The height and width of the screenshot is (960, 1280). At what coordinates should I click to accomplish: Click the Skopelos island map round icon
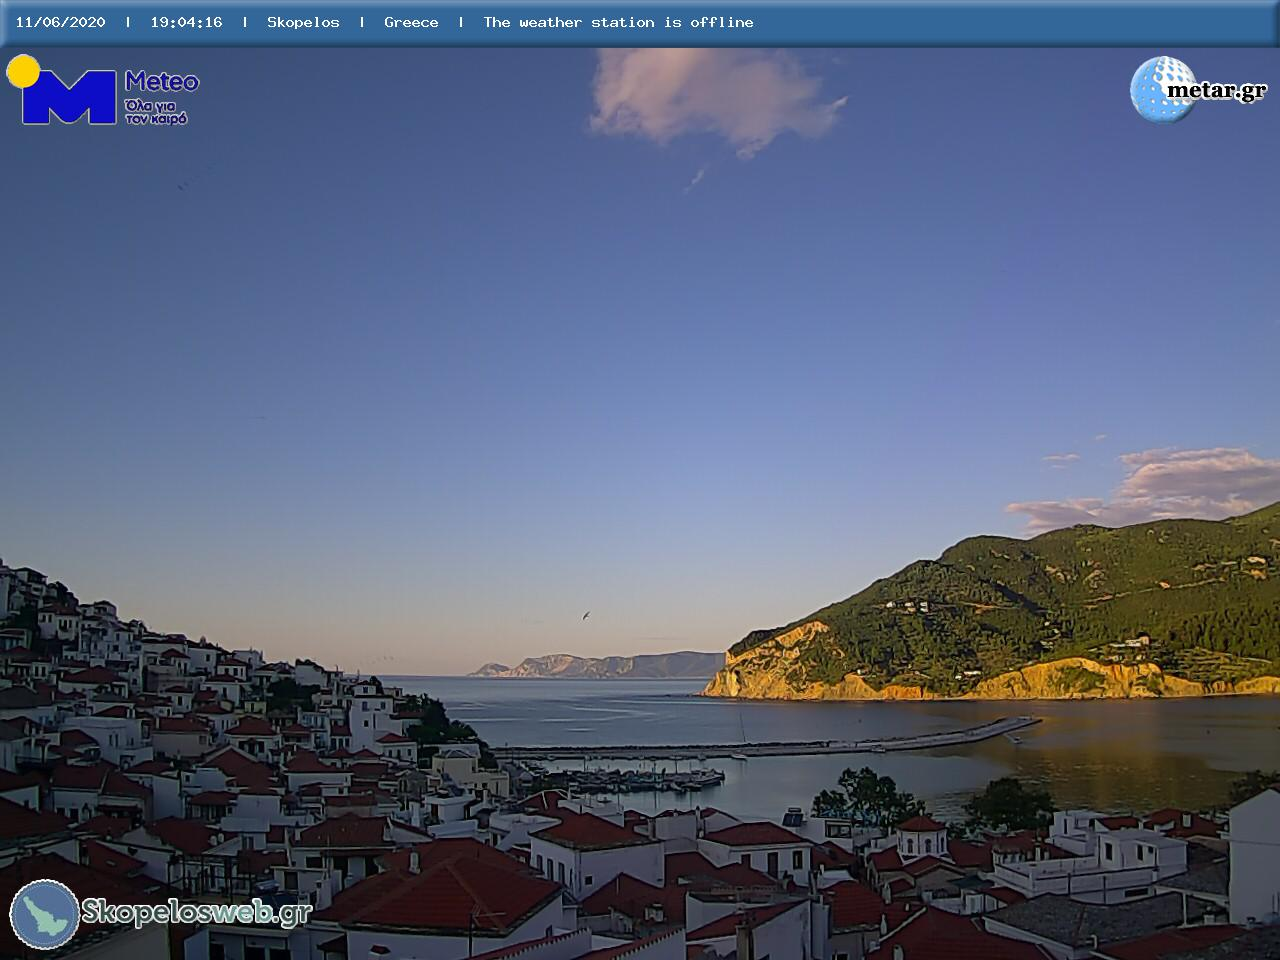click(45, 914)
